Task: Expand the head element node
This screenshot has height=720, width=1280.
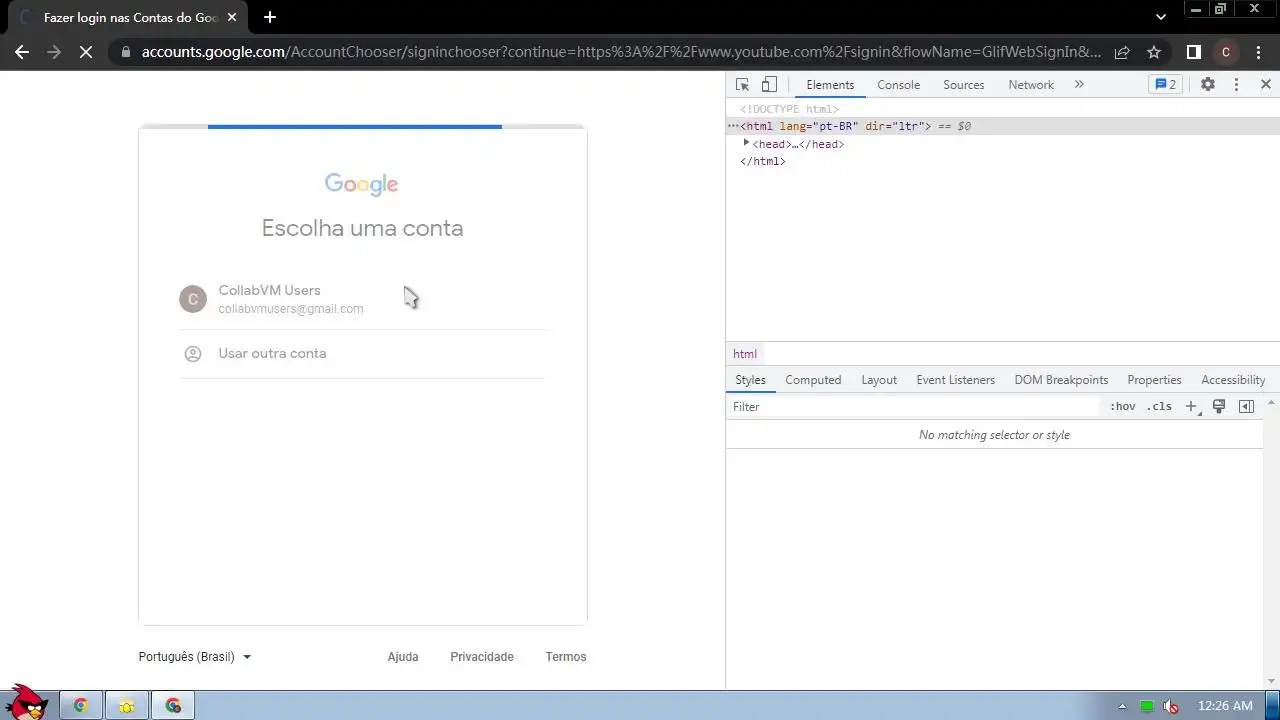Action: pyautogui.click(x=746, y=143)
